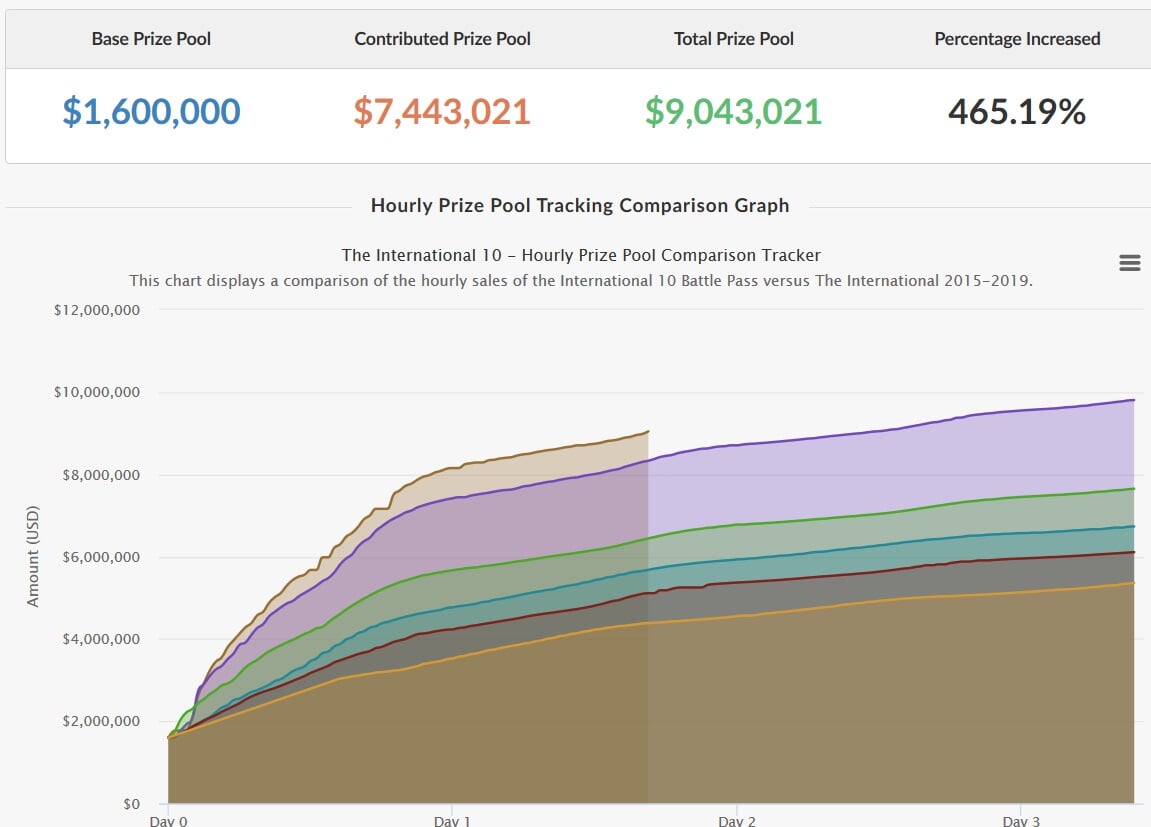Click the Percentage Increased column header
1151x827 pixels.
coord(1017,39)
